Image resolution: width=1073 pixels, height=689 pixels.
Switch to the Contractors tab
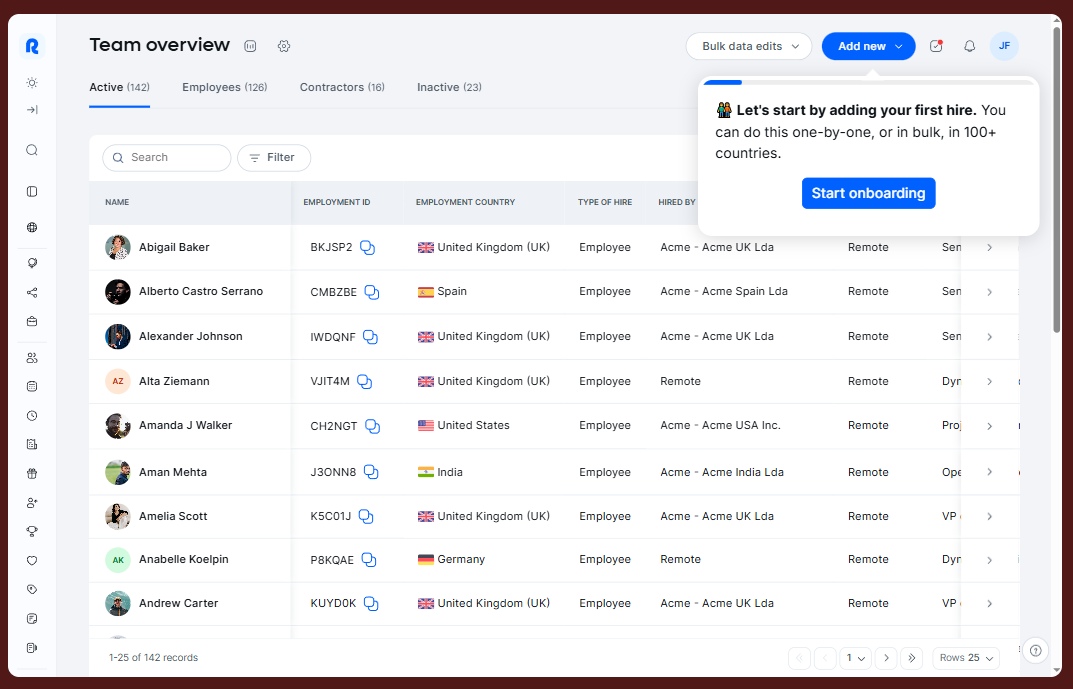pos(341,88)
